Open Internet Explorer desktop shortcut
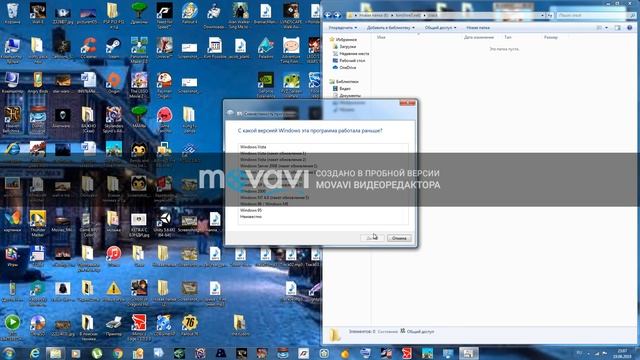Screen dimensions: 640x360 point(12,151)
